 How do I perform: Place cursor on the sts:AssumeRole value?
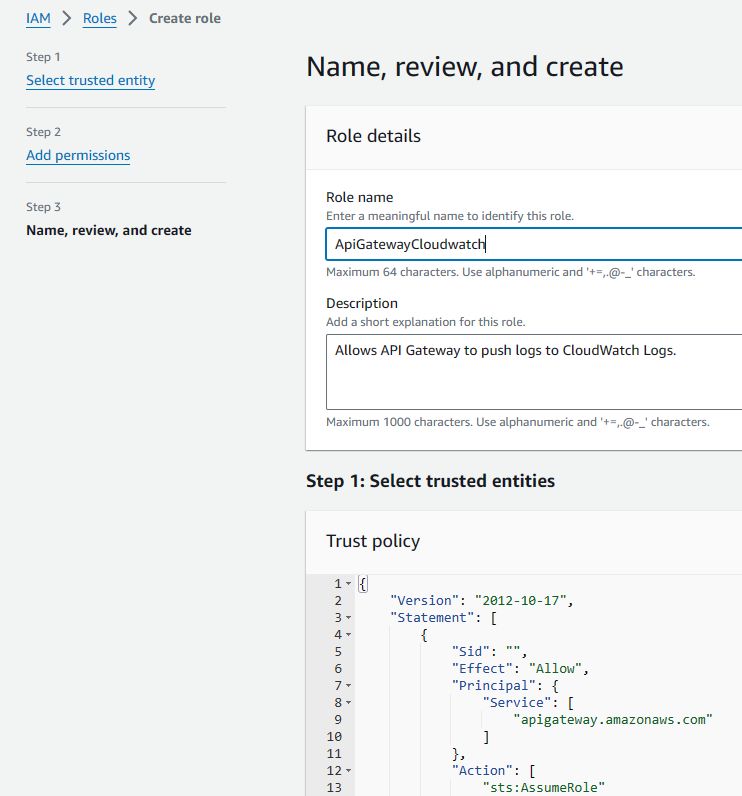(542, 787)
